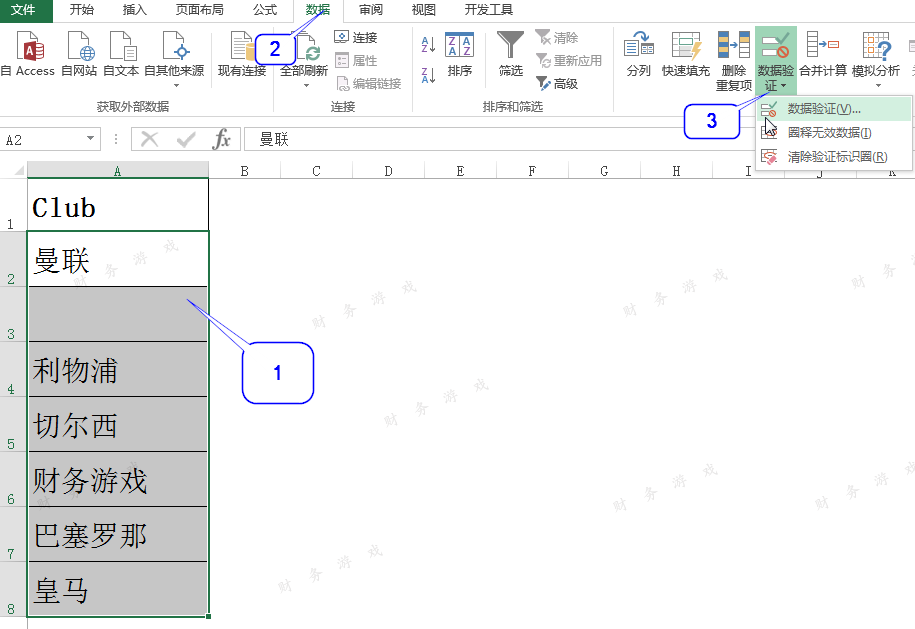This screenshot has height=629, width=915.
Task: Click the Select All corner triangle
Action: [18, 170]
